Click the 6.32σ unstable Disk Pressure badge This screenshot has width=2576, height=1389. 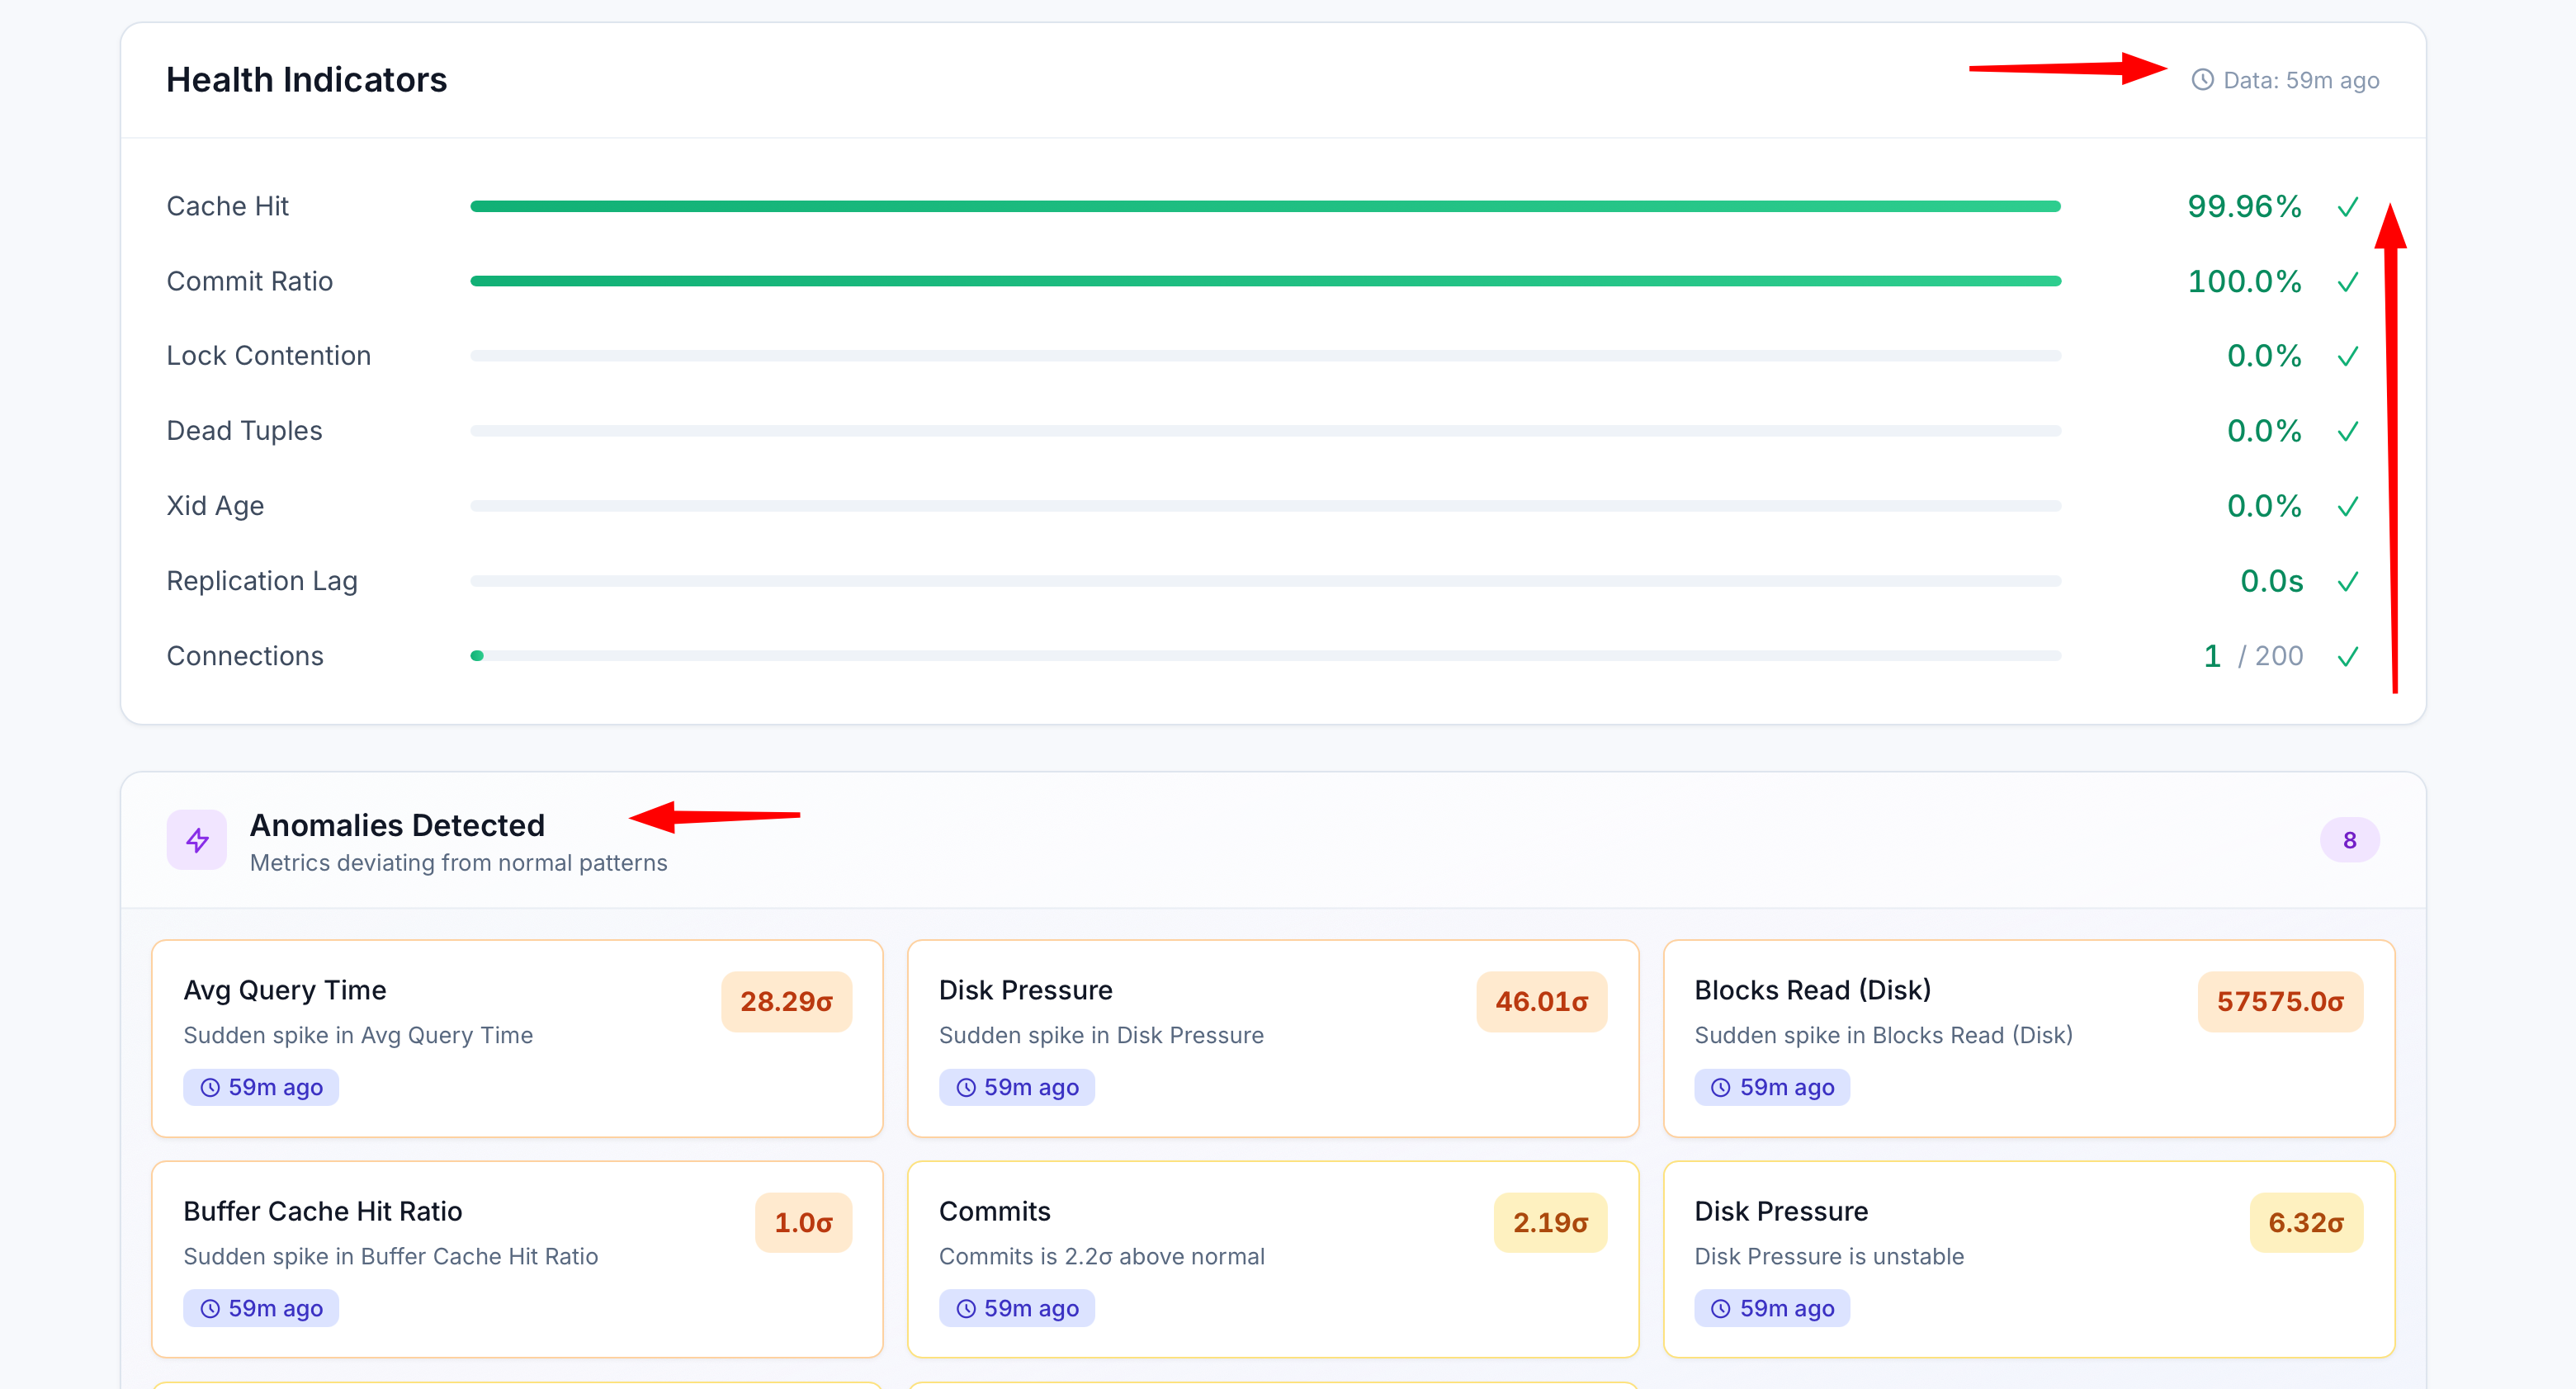tap(2305, 1222)
